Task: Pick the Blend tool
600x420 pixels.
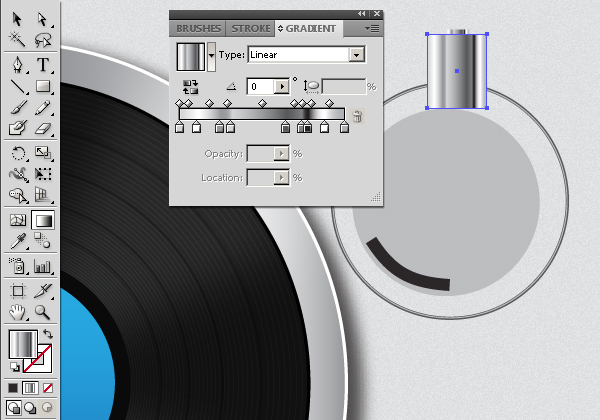Action: click(42, 241)
